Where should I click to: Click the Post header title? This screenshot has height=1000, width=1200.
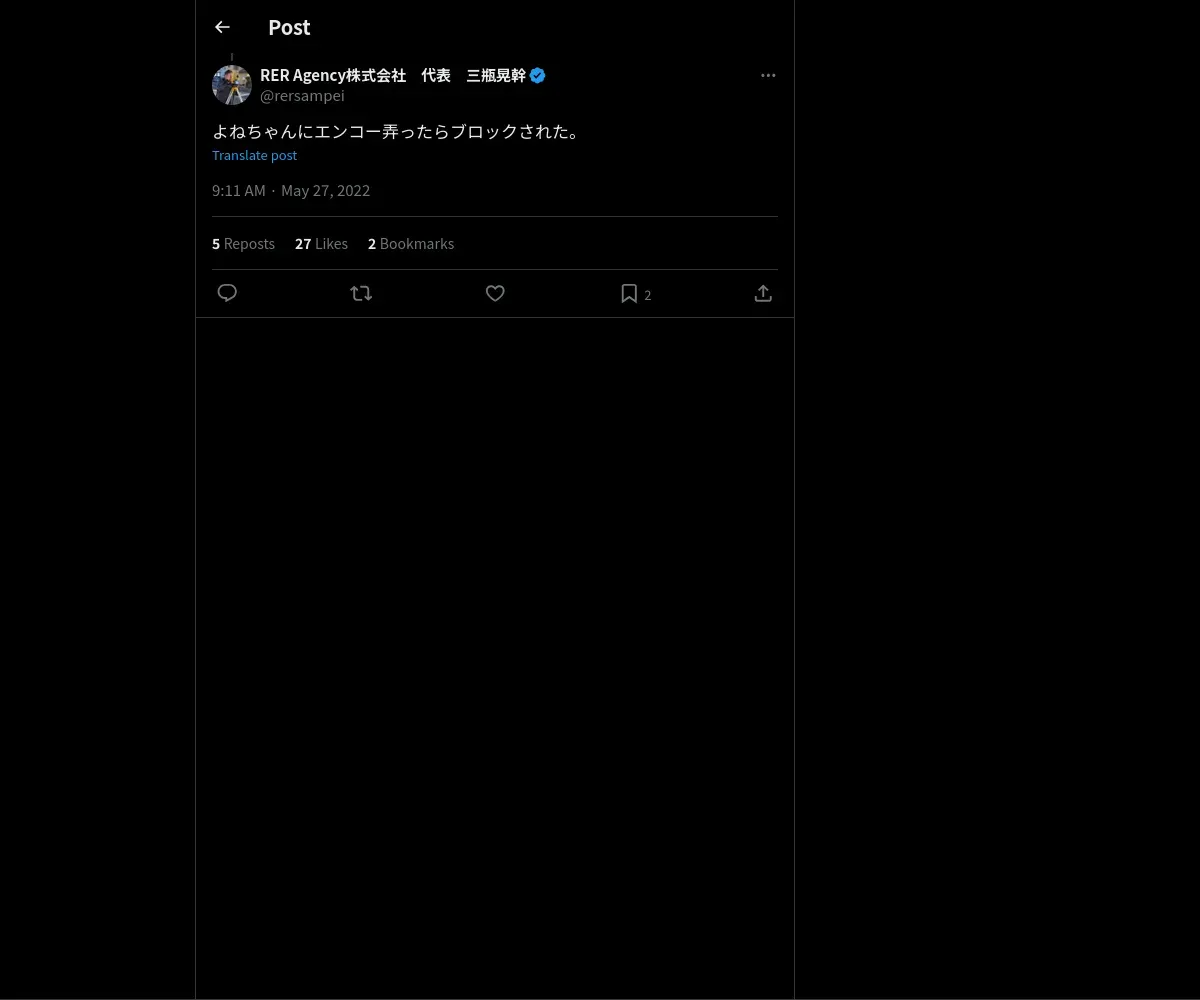[x=289, y=27]
